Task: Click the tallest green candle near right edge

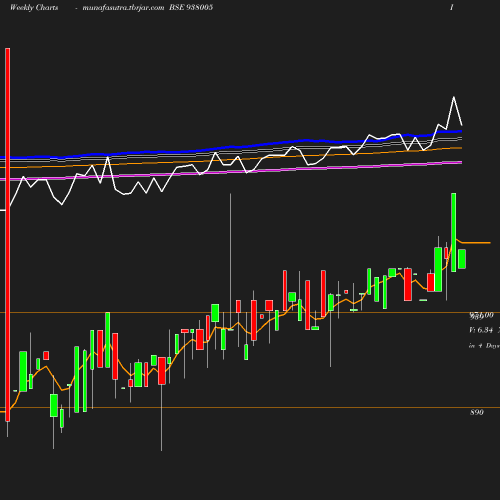Action: tap(454, 232)
